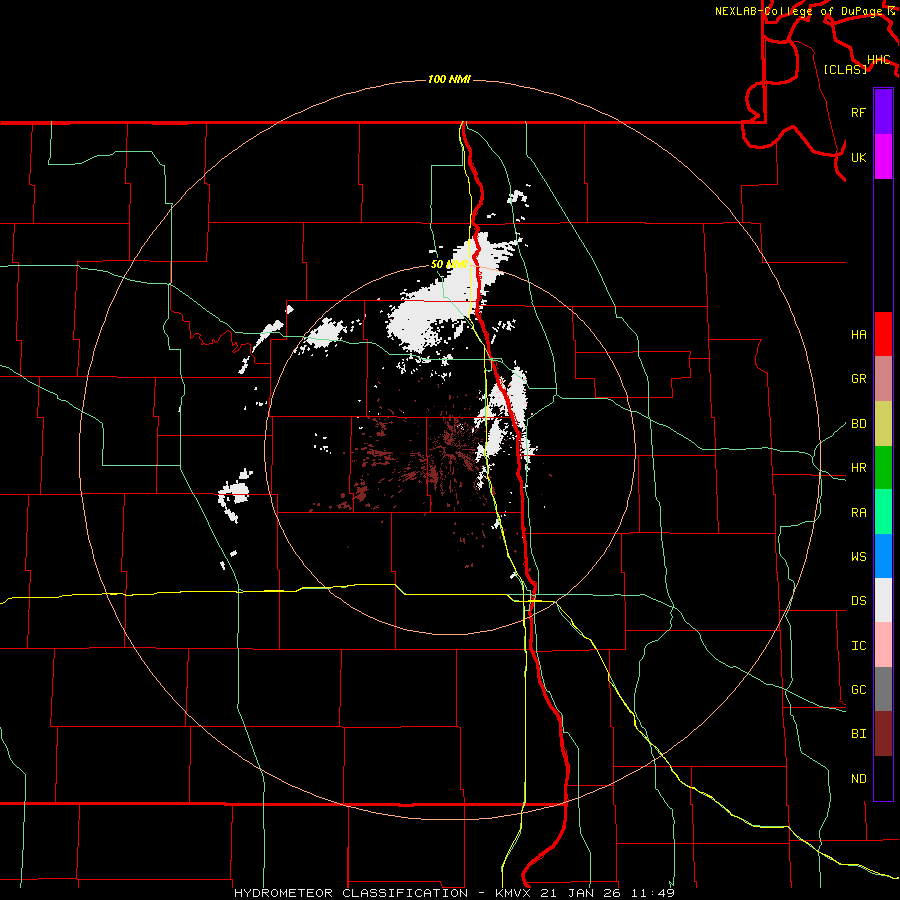Click the UK magenta legend swatch
Viewport: 900px width, 900px height.
(883, 157)
